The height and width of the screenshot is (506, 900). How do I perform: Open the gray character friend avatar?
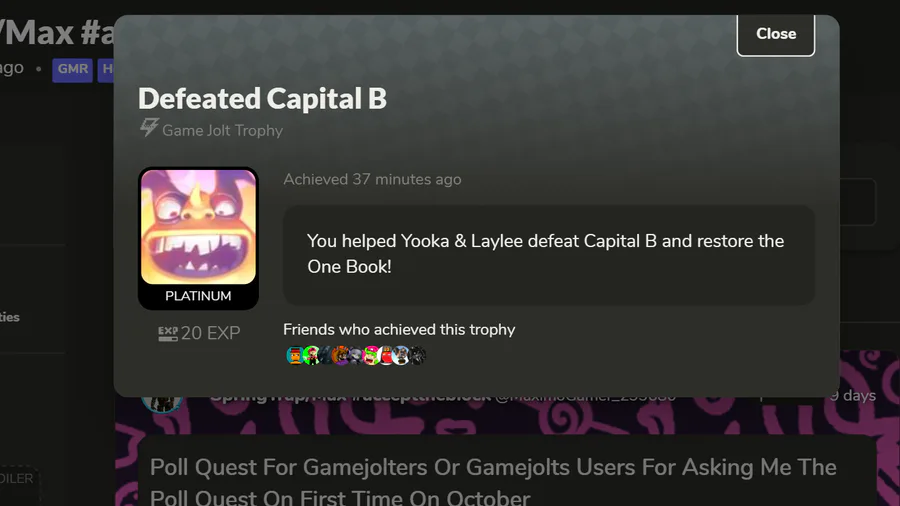[x=356, y=355]
